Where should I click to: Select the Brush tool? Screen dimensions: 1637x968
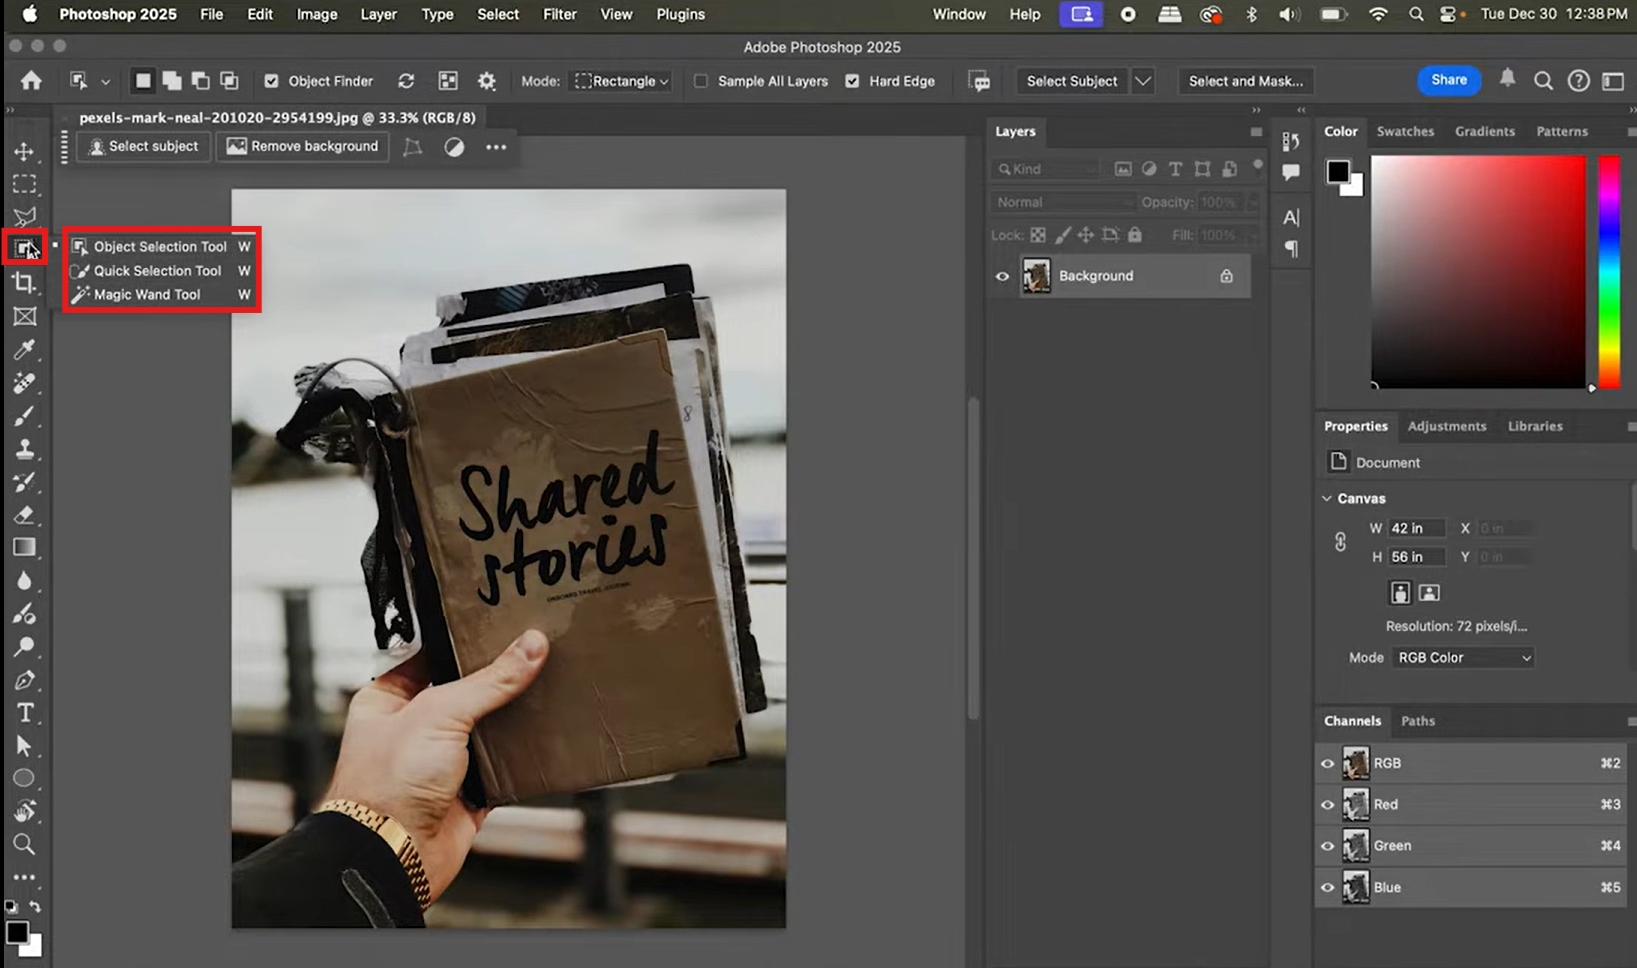point(24,415)
